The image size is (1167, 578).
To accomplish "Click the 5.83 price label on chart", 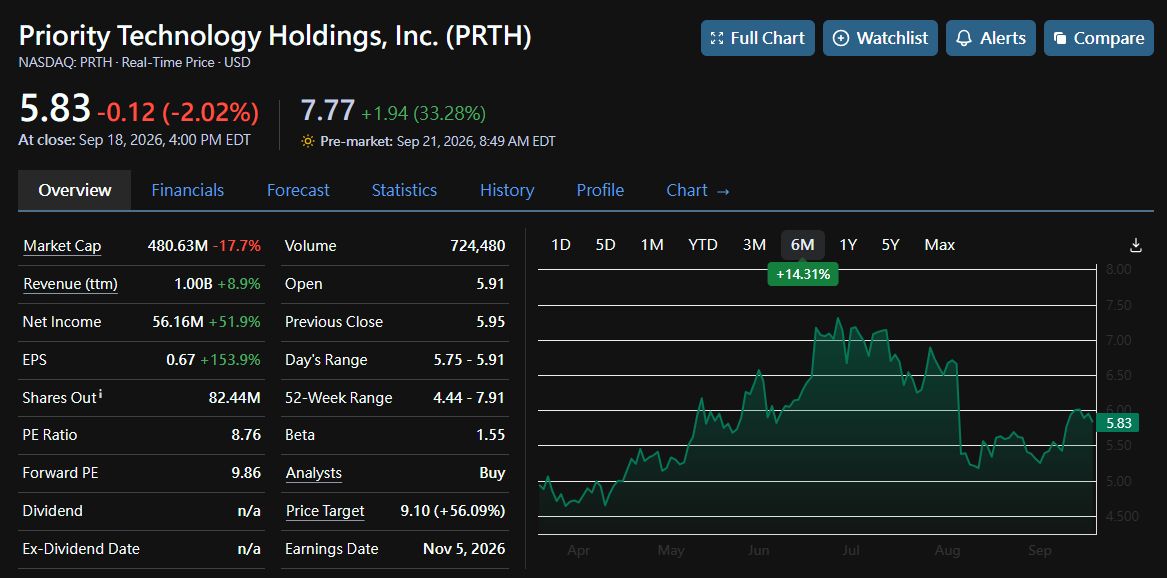I will tap(1119, 423).
